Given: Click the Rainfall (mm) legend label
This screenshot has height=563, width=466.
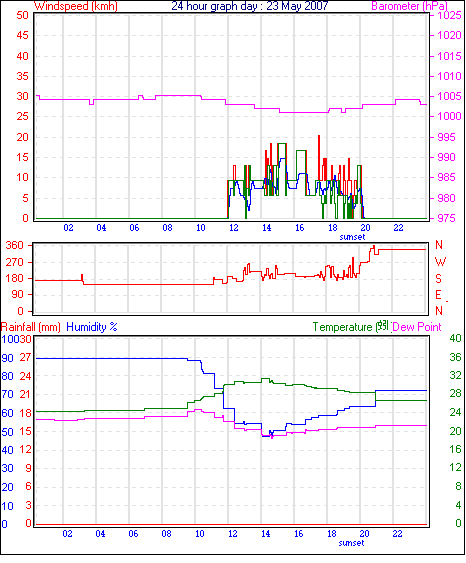Looking at the screenshot, I should coord(31,327).
